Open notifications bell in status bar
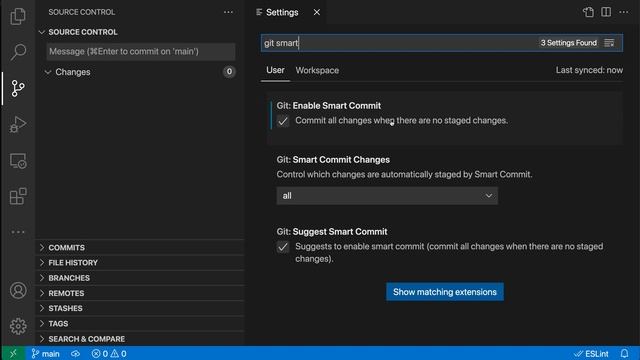The image size is (640, 360). click(624, 353)
